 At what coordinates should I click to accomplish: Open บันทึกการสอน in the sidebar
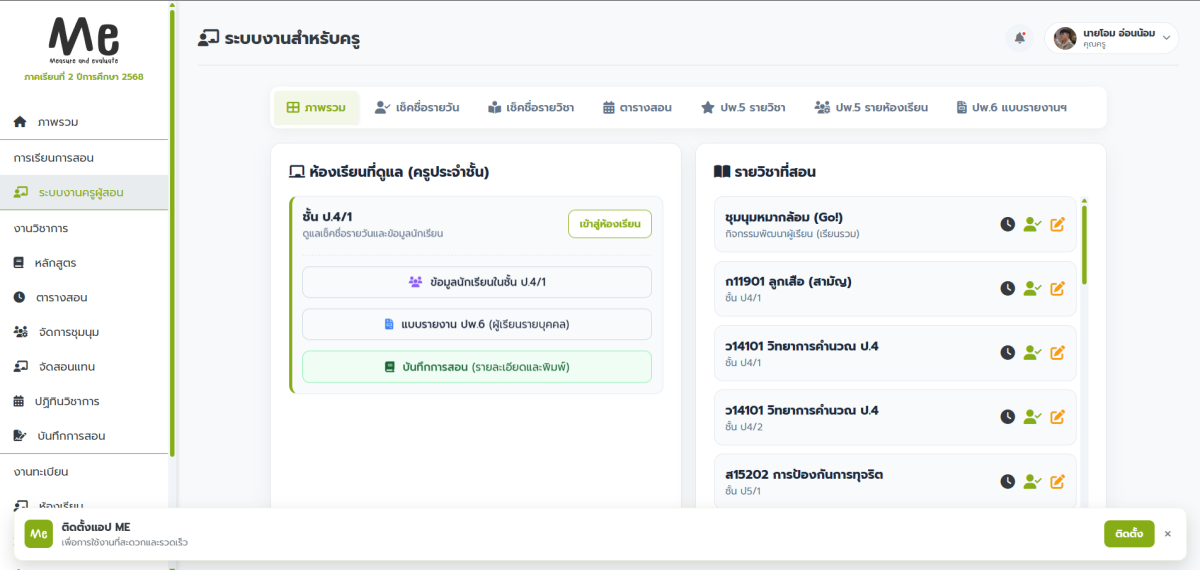click(x=85, y=436)
